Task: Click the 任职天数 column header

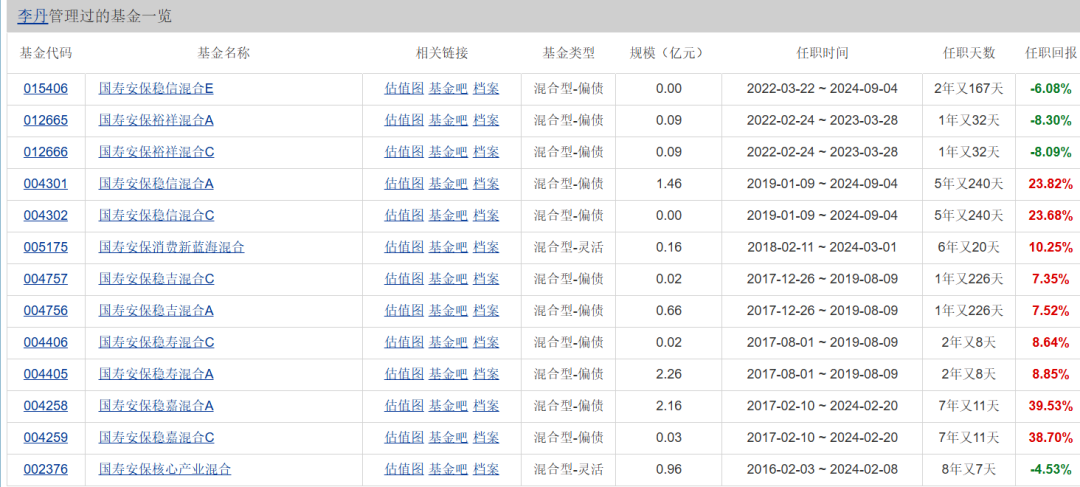Action: [x=969, y=53]
